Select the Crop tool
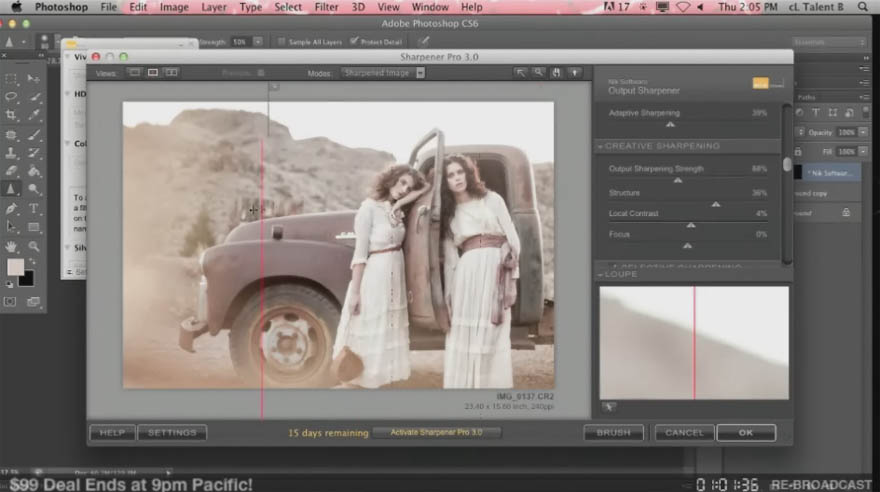The height and width of the screenshot is (492, 880). point(11,115)
